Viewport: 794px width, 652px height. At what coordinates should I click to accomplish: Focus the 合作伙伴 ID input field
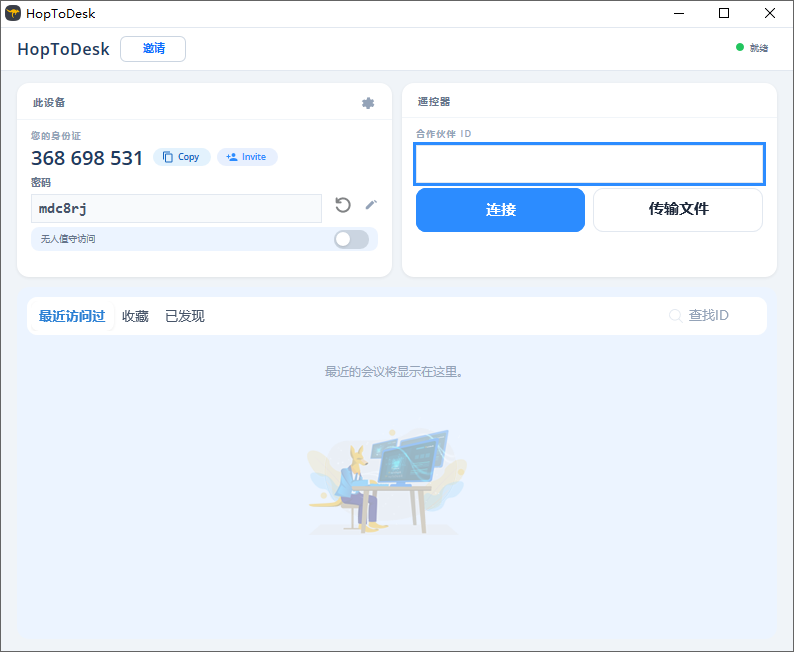point(589,164)
